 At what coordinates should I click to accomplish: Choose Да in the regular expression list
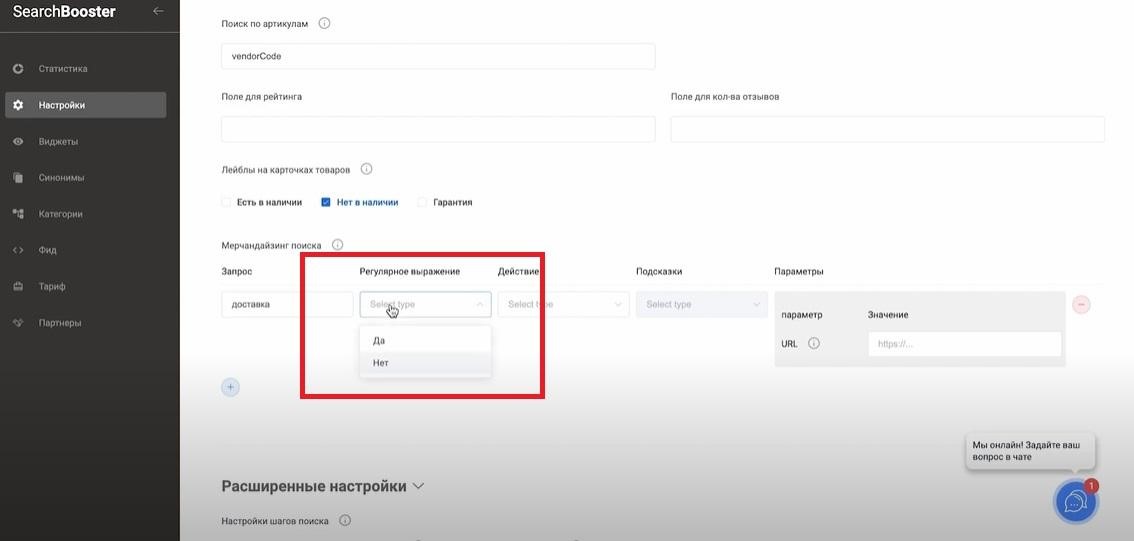click(379, 341)
